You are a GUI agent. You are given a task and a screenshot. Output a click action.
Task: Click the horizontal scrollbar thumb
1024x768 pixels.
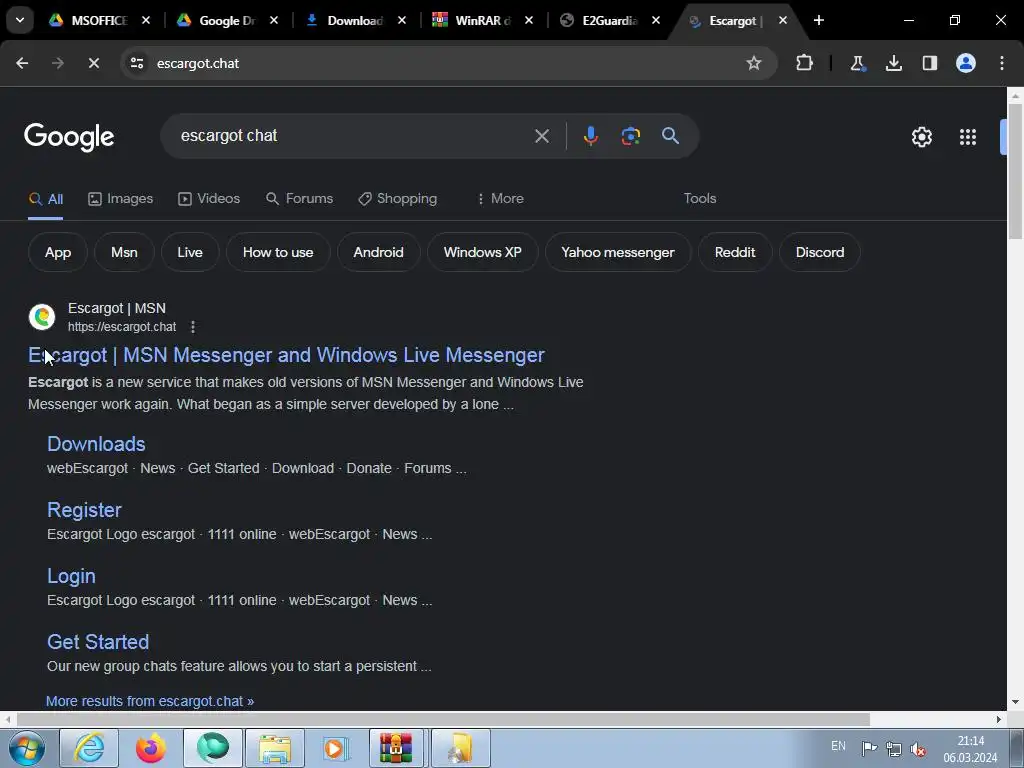point(443,719)
